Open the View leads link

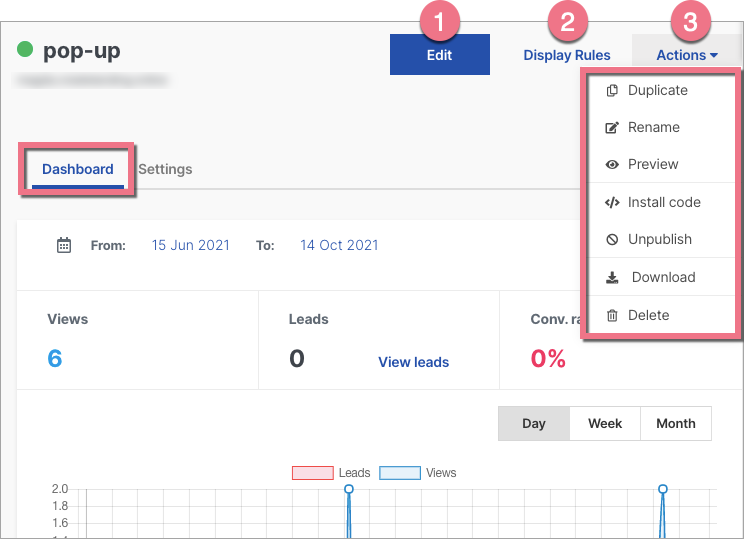click(x=413, y=362)
